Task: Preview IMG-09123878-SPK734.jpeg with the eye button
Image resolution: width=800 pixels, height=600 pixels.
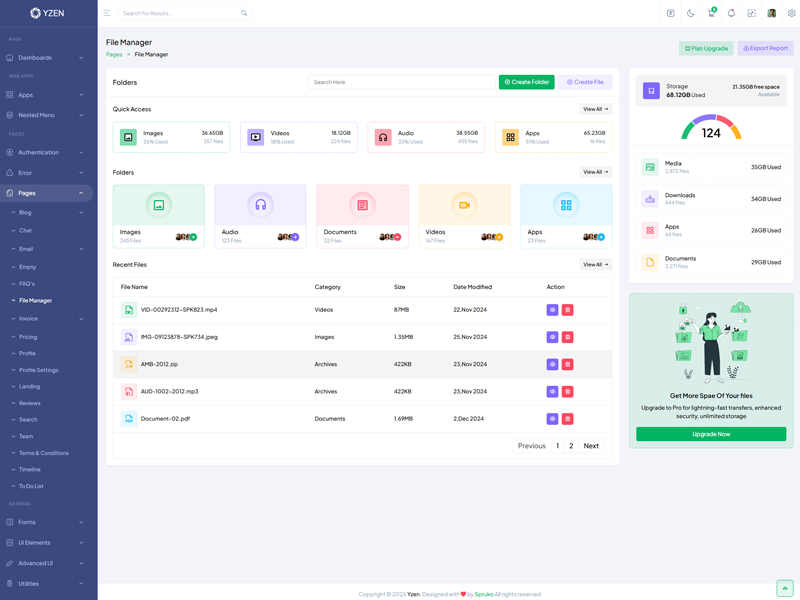Action: tap(552, 337)
